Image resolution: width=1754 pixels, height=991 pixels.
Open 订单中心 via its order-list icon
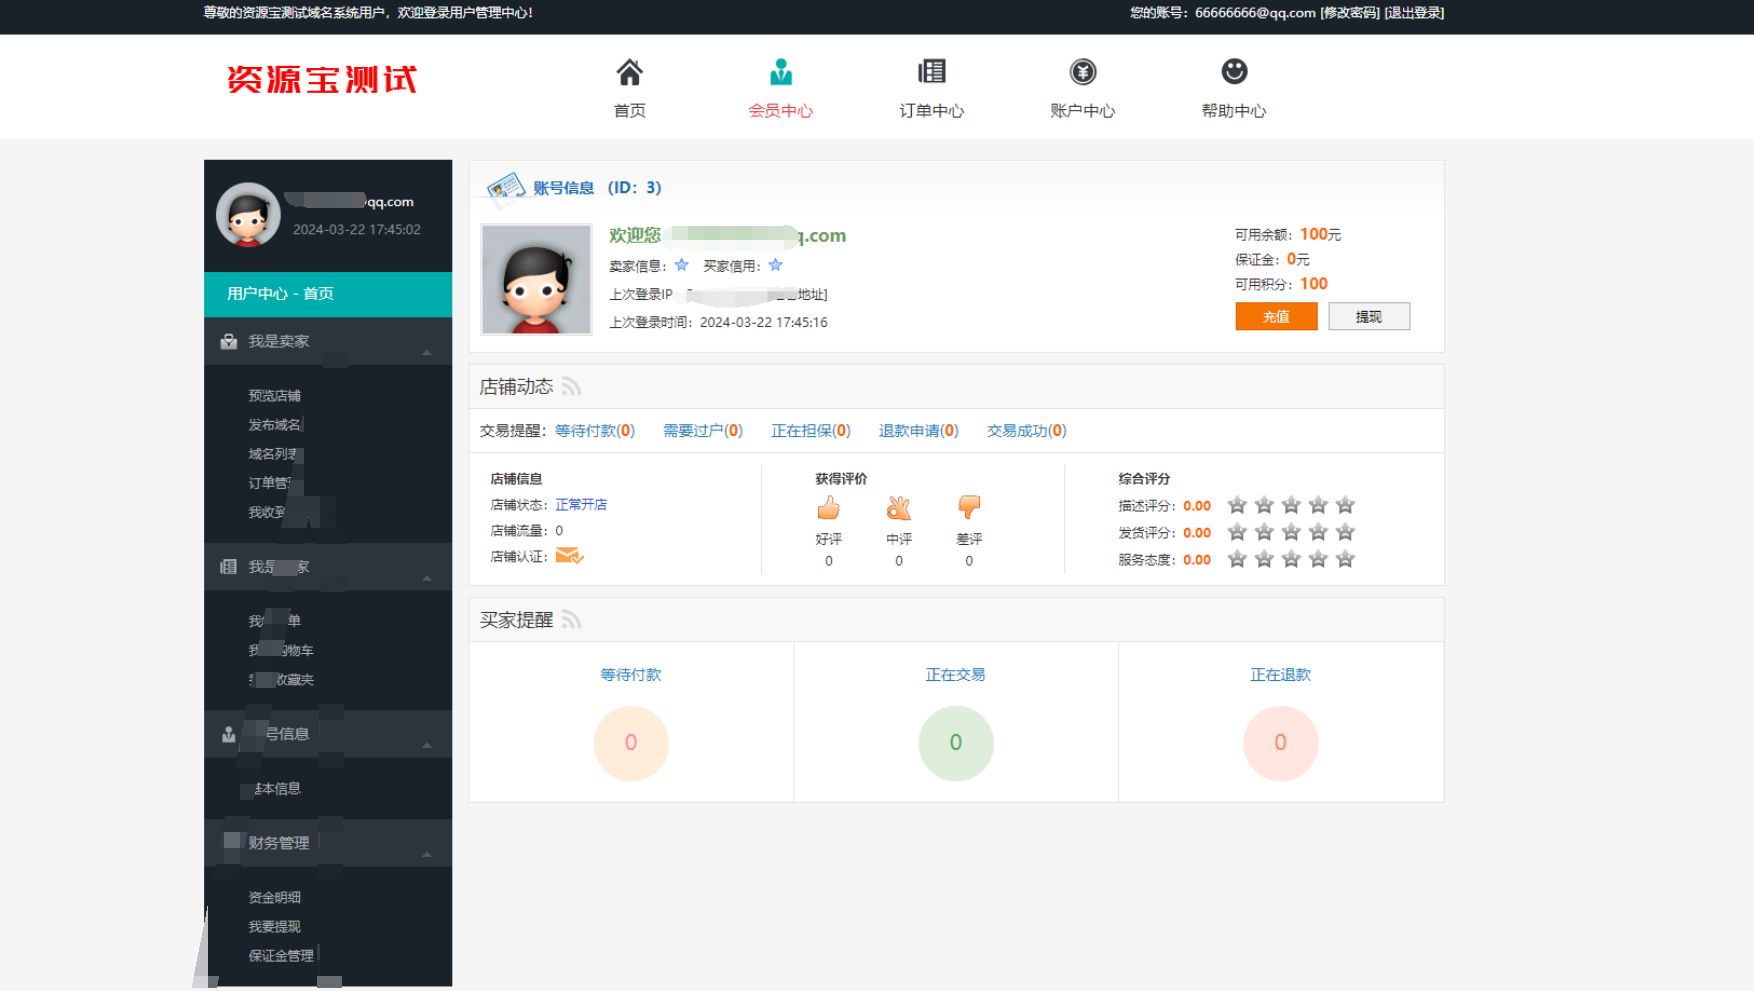tap(931, 70)
